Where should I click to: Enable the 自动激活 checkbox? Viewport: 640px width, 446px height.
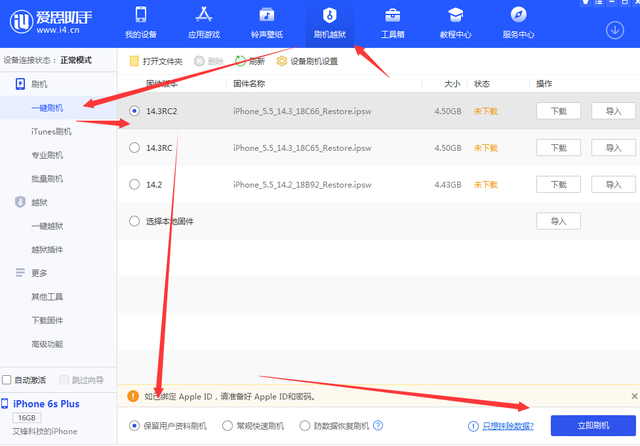point(7,380)
